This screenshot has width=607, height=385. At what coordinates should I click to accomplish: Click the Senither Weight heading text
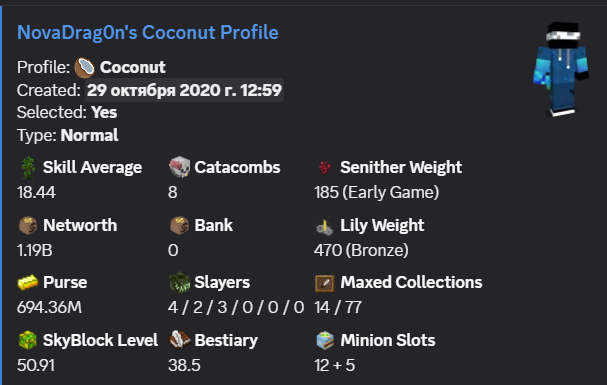coord(401,167)
